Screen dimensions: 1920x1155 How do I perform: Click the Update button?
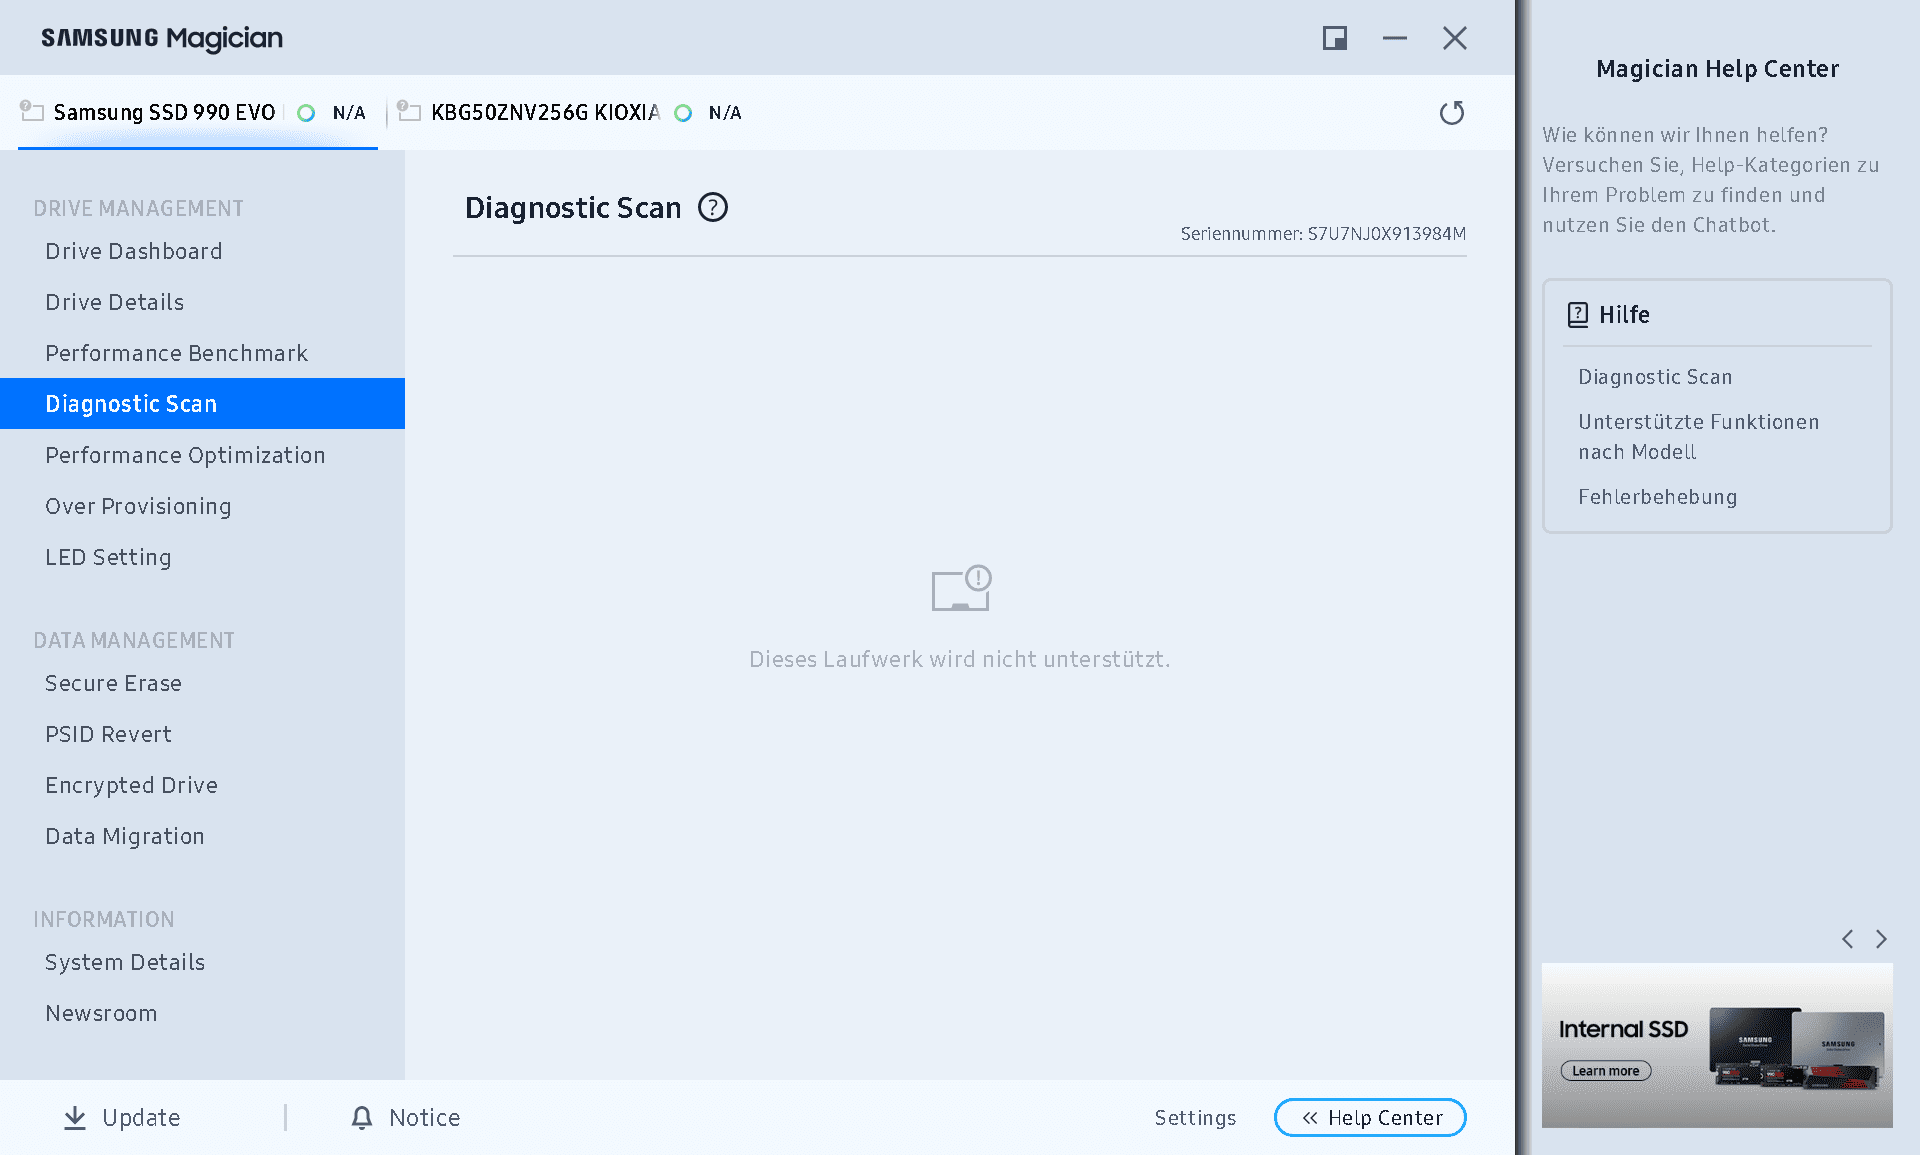click(122, 1118)
